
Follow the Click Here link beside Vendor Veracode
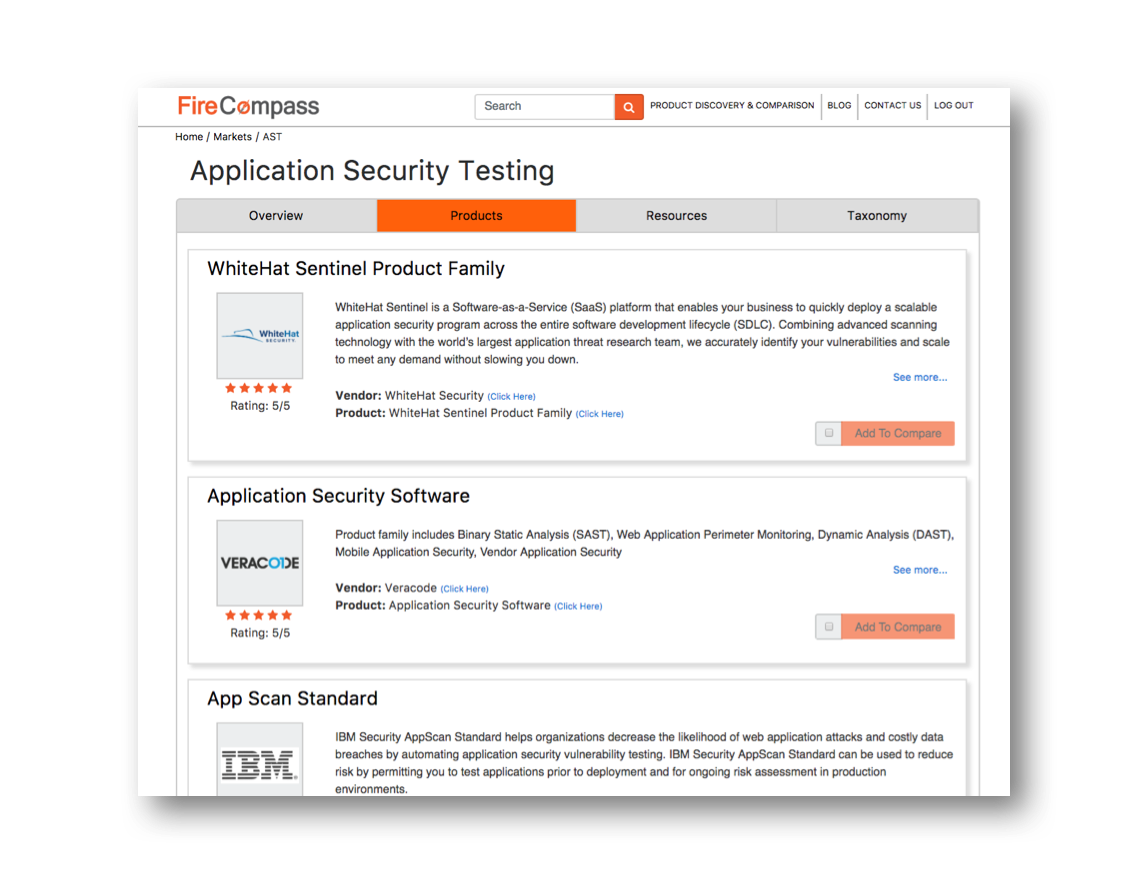click(465, 589)
